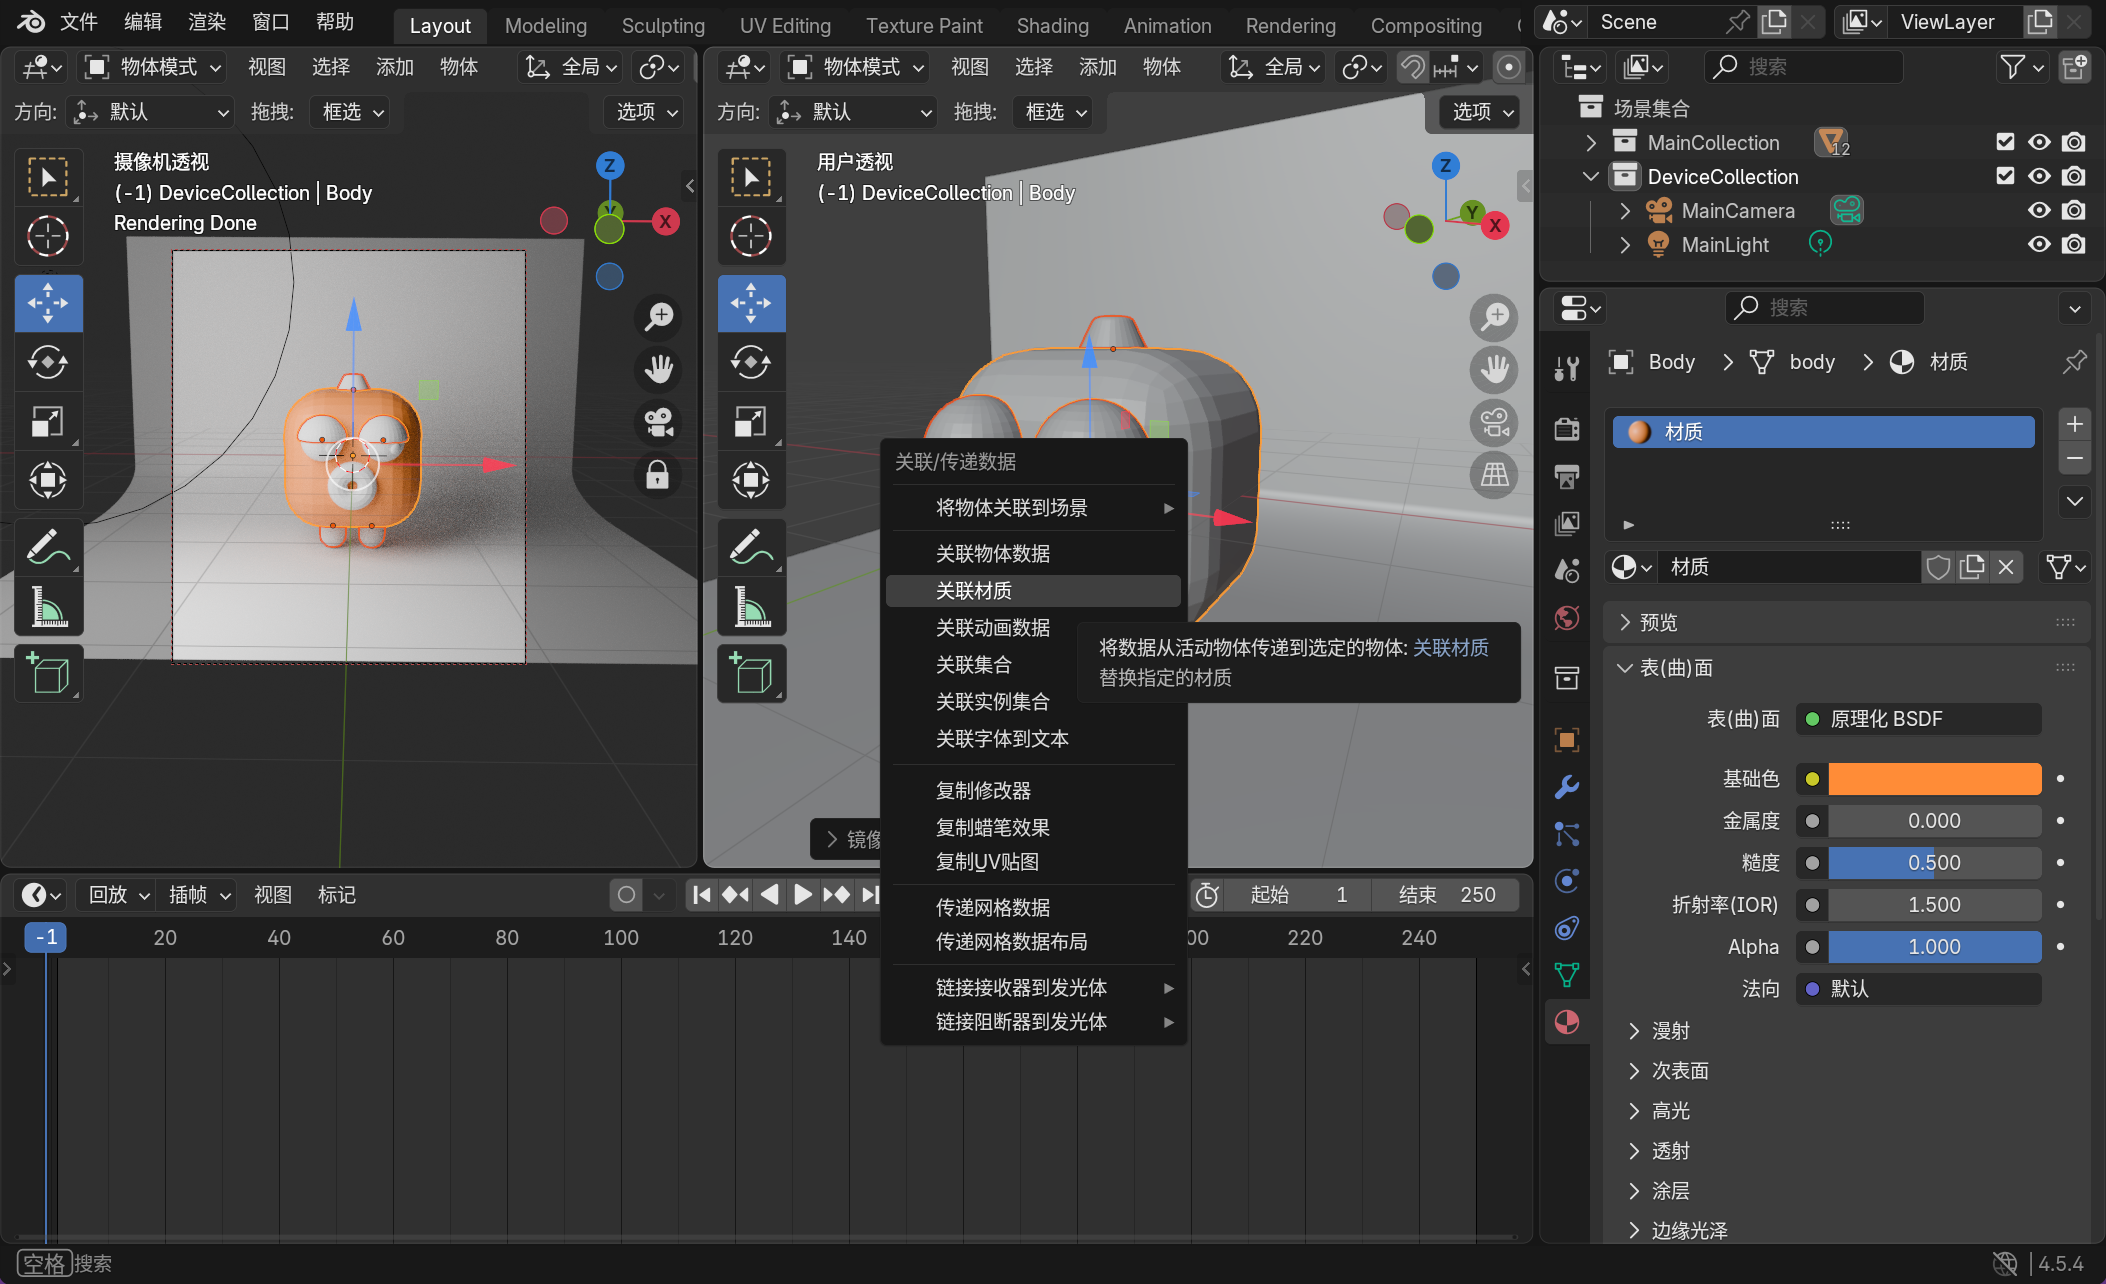Hide MainCamera using its eye icon
The height and width of the screenshot is (1284, 2106).
click(2039, 211)
